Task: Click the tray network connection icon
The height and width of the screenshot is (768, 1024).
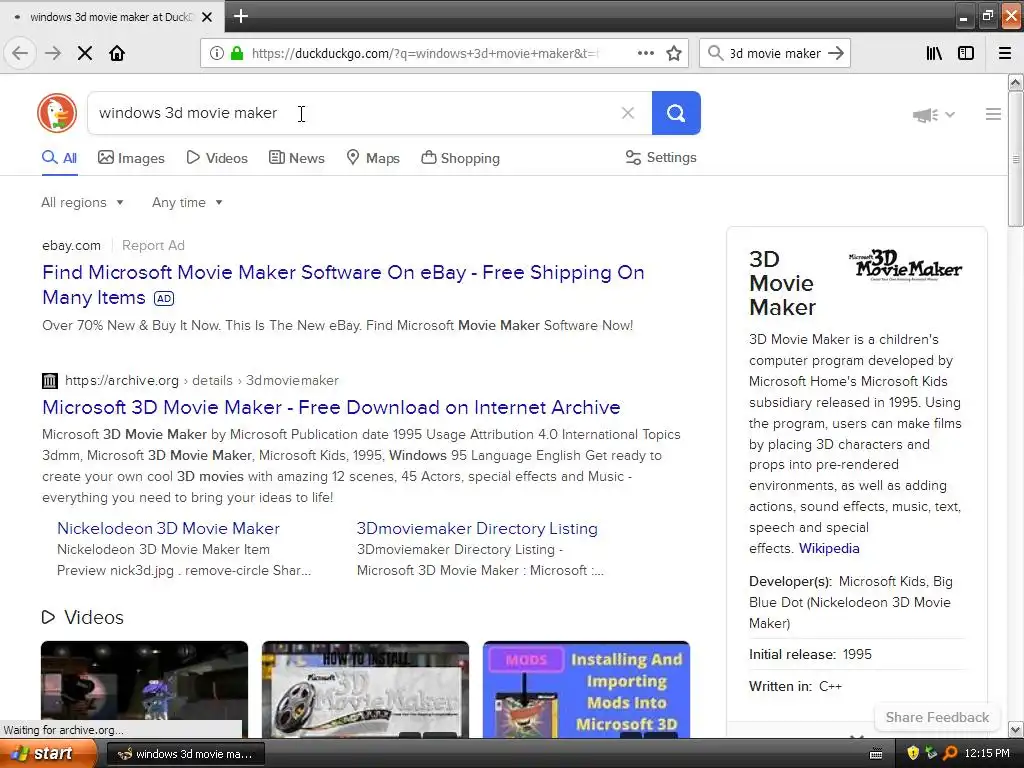Action: (931, 754)
